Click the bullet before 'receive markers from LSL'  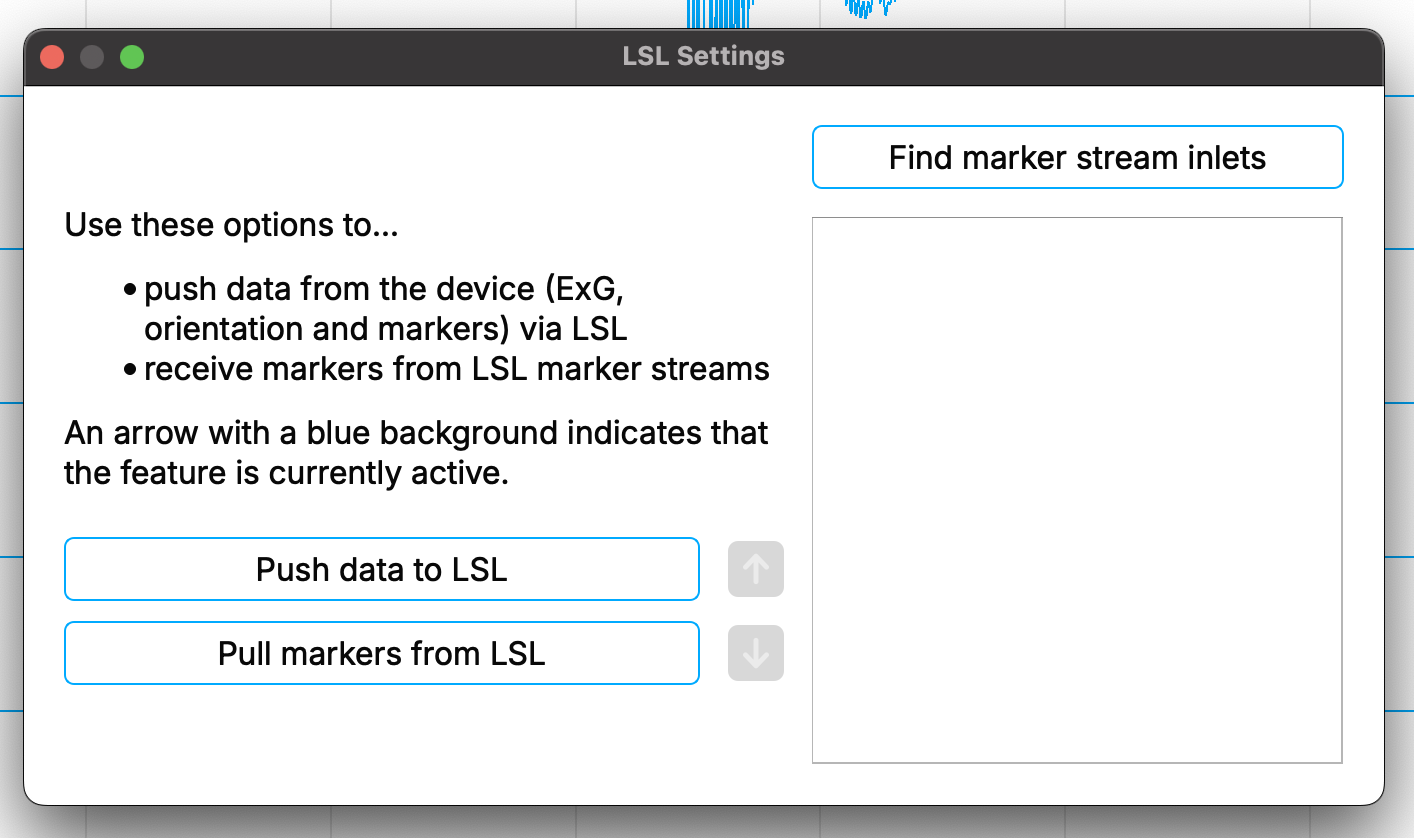130,370
